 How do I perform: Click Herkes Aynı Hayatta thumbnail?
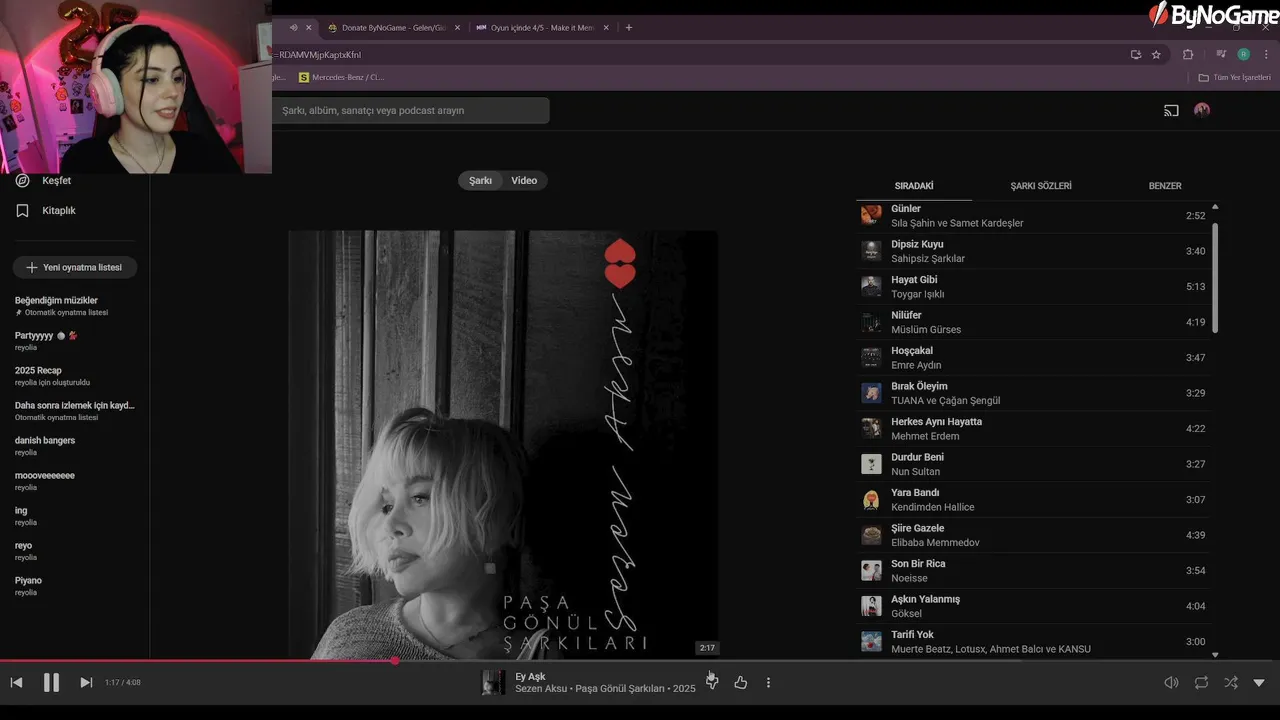(871, 428)
